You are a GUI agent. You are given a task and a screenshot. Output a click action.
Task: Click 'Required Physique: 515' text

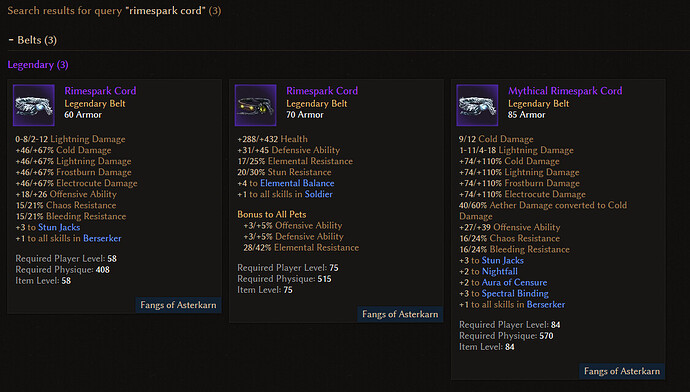(x=284, y=279)
